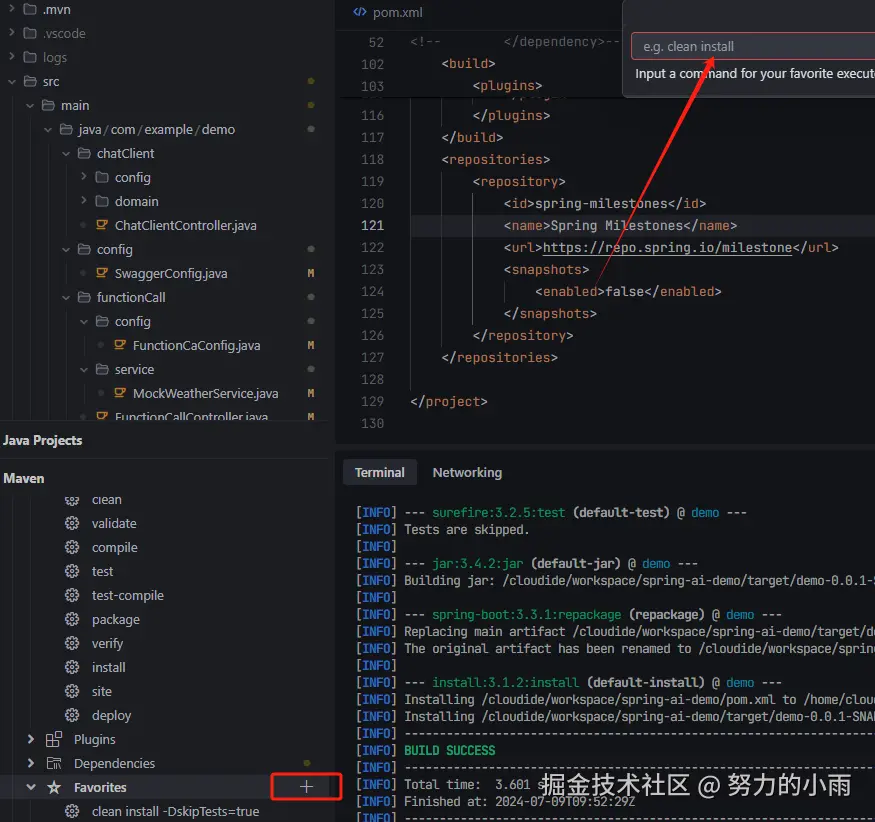Screen dimensions: 875x822
Task: Click the gear icon of the test phase
Action: point(72,571)
